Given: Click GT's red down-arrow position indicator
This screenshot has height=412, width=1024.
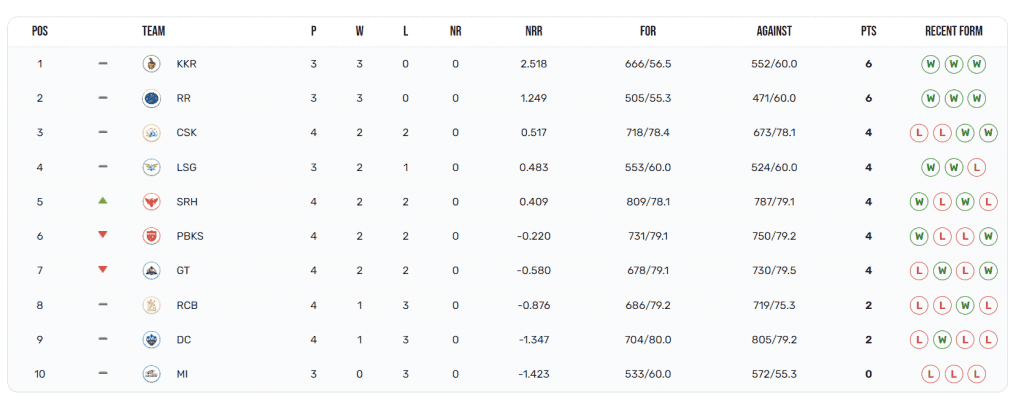Looking at the screenshot, I should tap(102, 269).
